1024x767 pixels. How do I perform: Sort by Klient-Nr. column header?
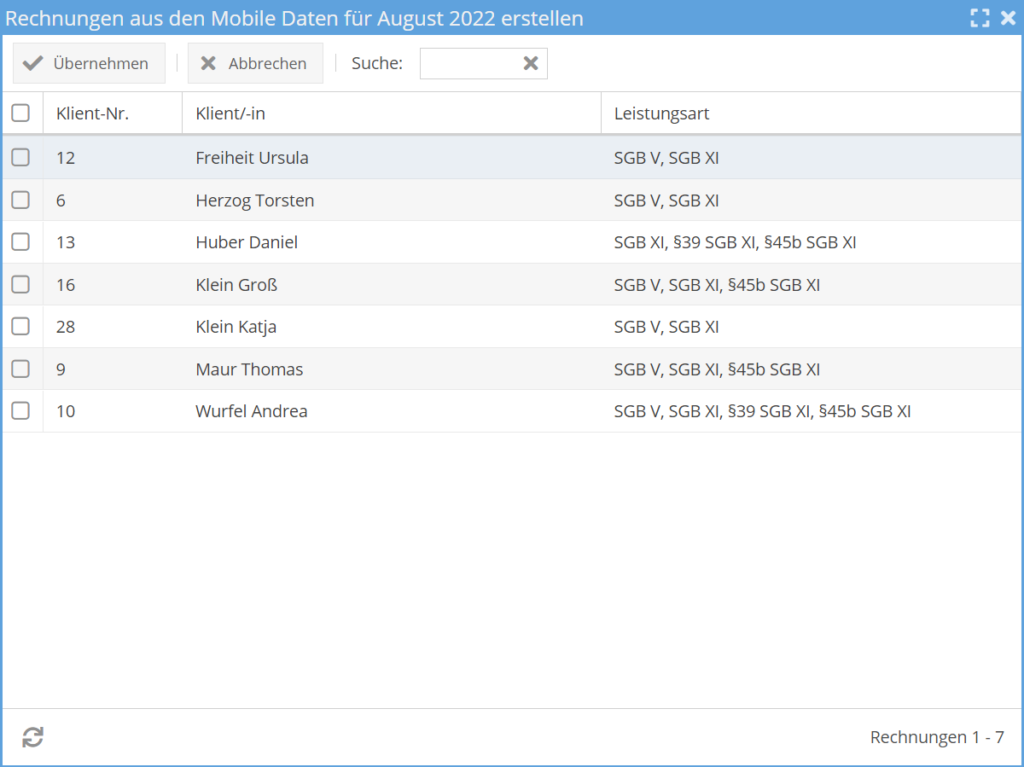(x=93, y=114)
